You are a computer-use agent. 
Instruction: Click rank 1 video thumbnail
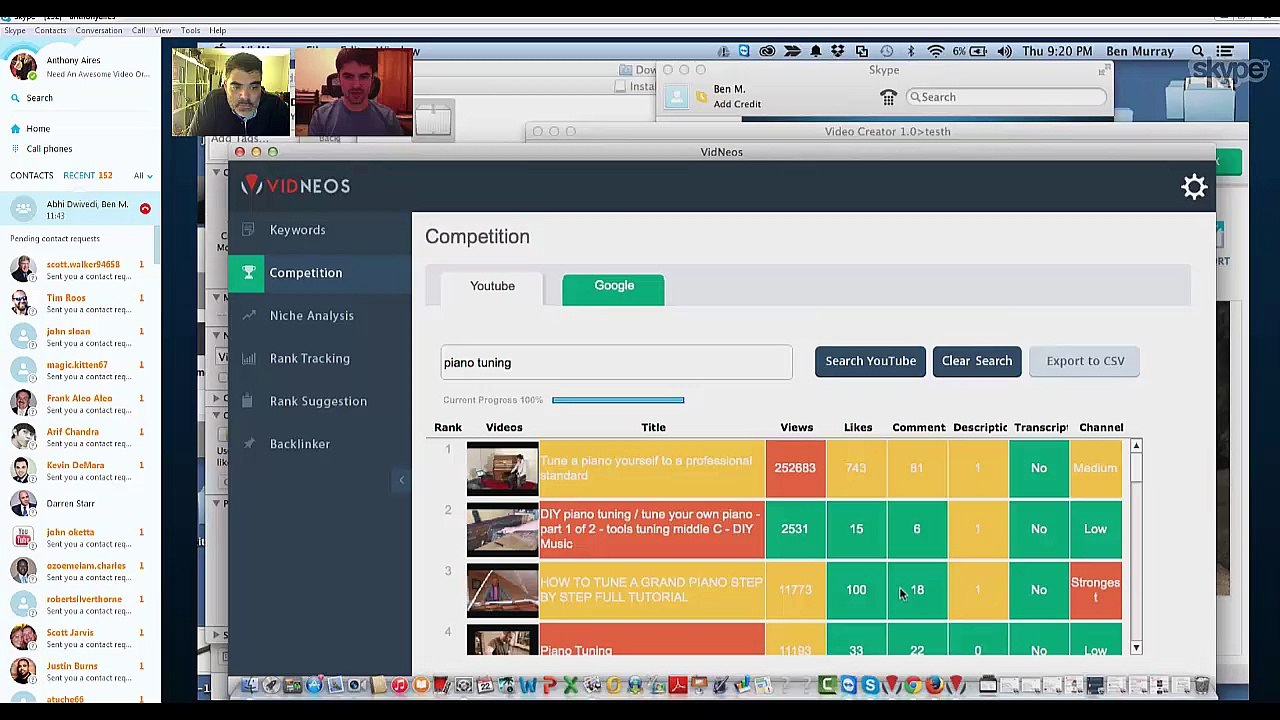pos(502,469)
